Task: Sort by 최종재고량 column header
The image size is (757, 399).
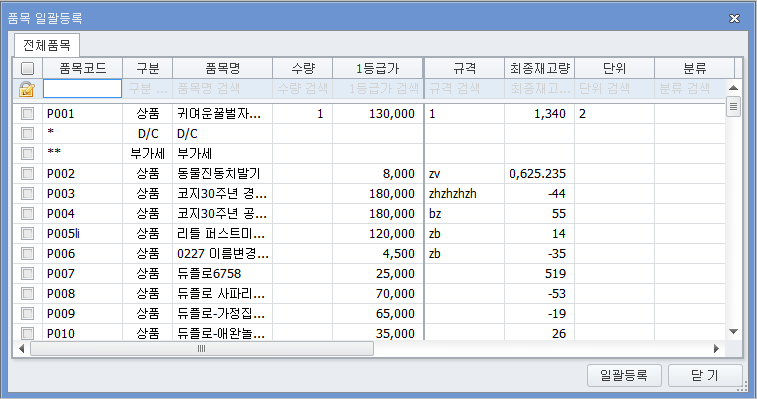Action: tap(540, 68)
